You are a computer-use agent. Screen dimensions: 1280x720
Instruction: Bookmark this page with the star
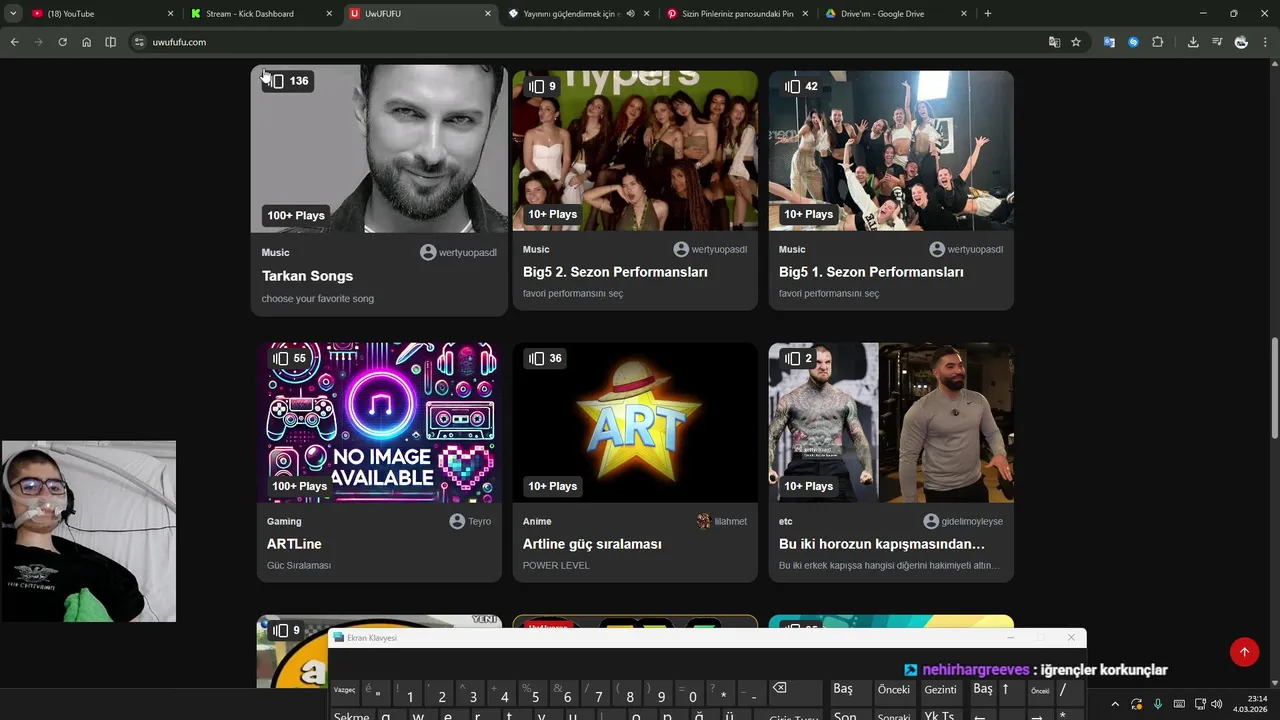1076,42
